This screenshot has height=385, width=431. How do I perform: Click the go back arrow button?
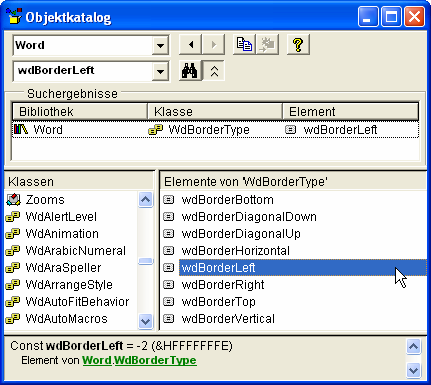(x=191, y=44)
